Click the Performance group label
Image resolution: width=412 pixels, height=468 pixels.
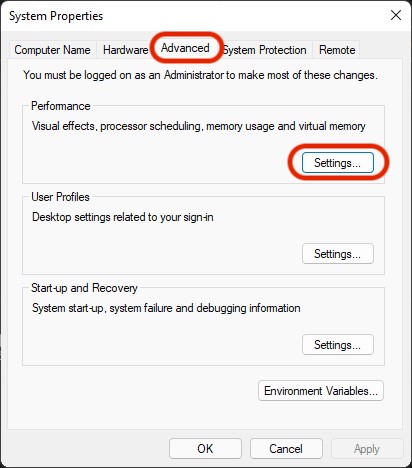tap(61, 106)
